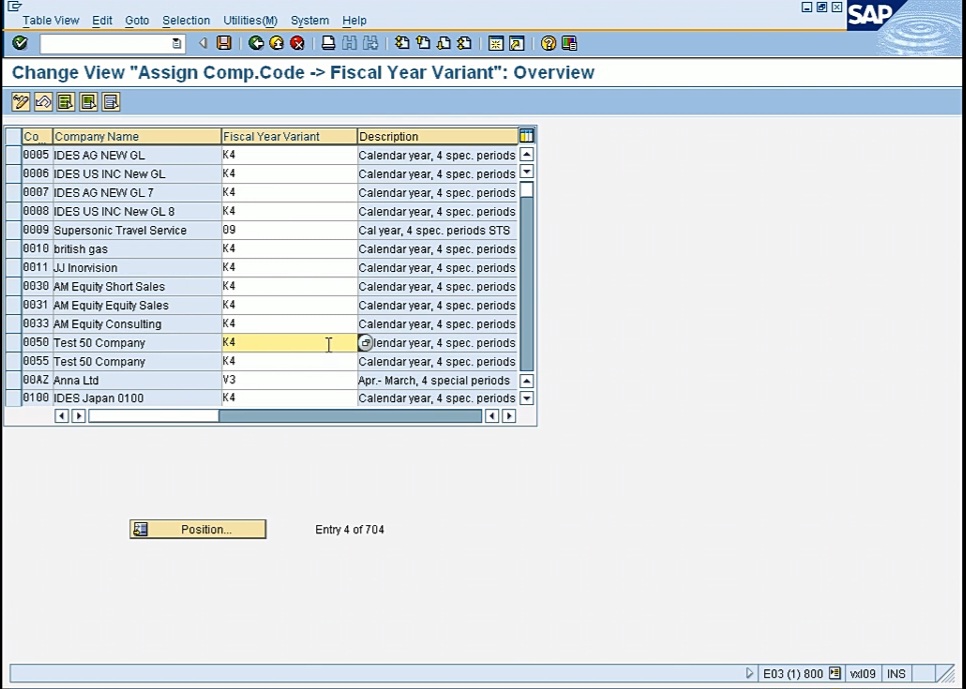Open the Goto menu

[x=137, y=20]
